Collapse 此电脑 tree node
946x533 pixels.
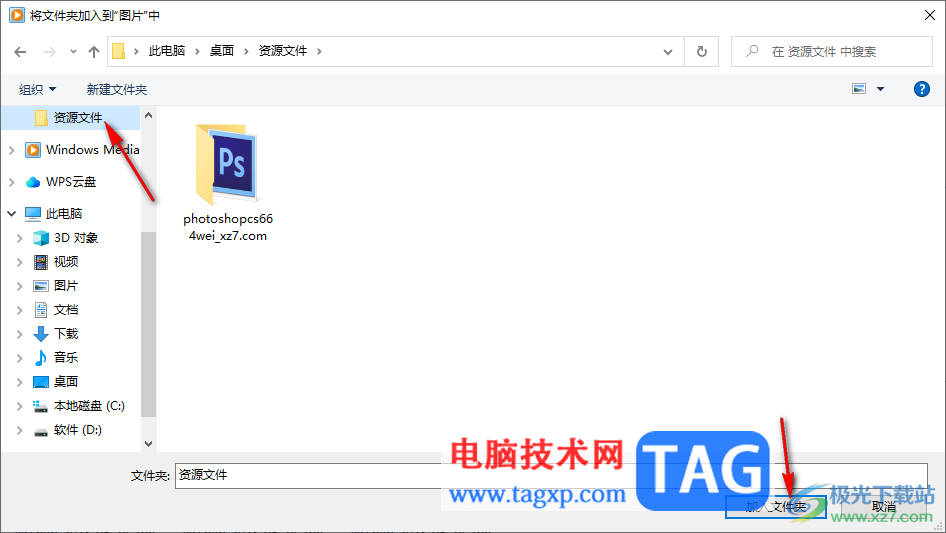[11, 214]
